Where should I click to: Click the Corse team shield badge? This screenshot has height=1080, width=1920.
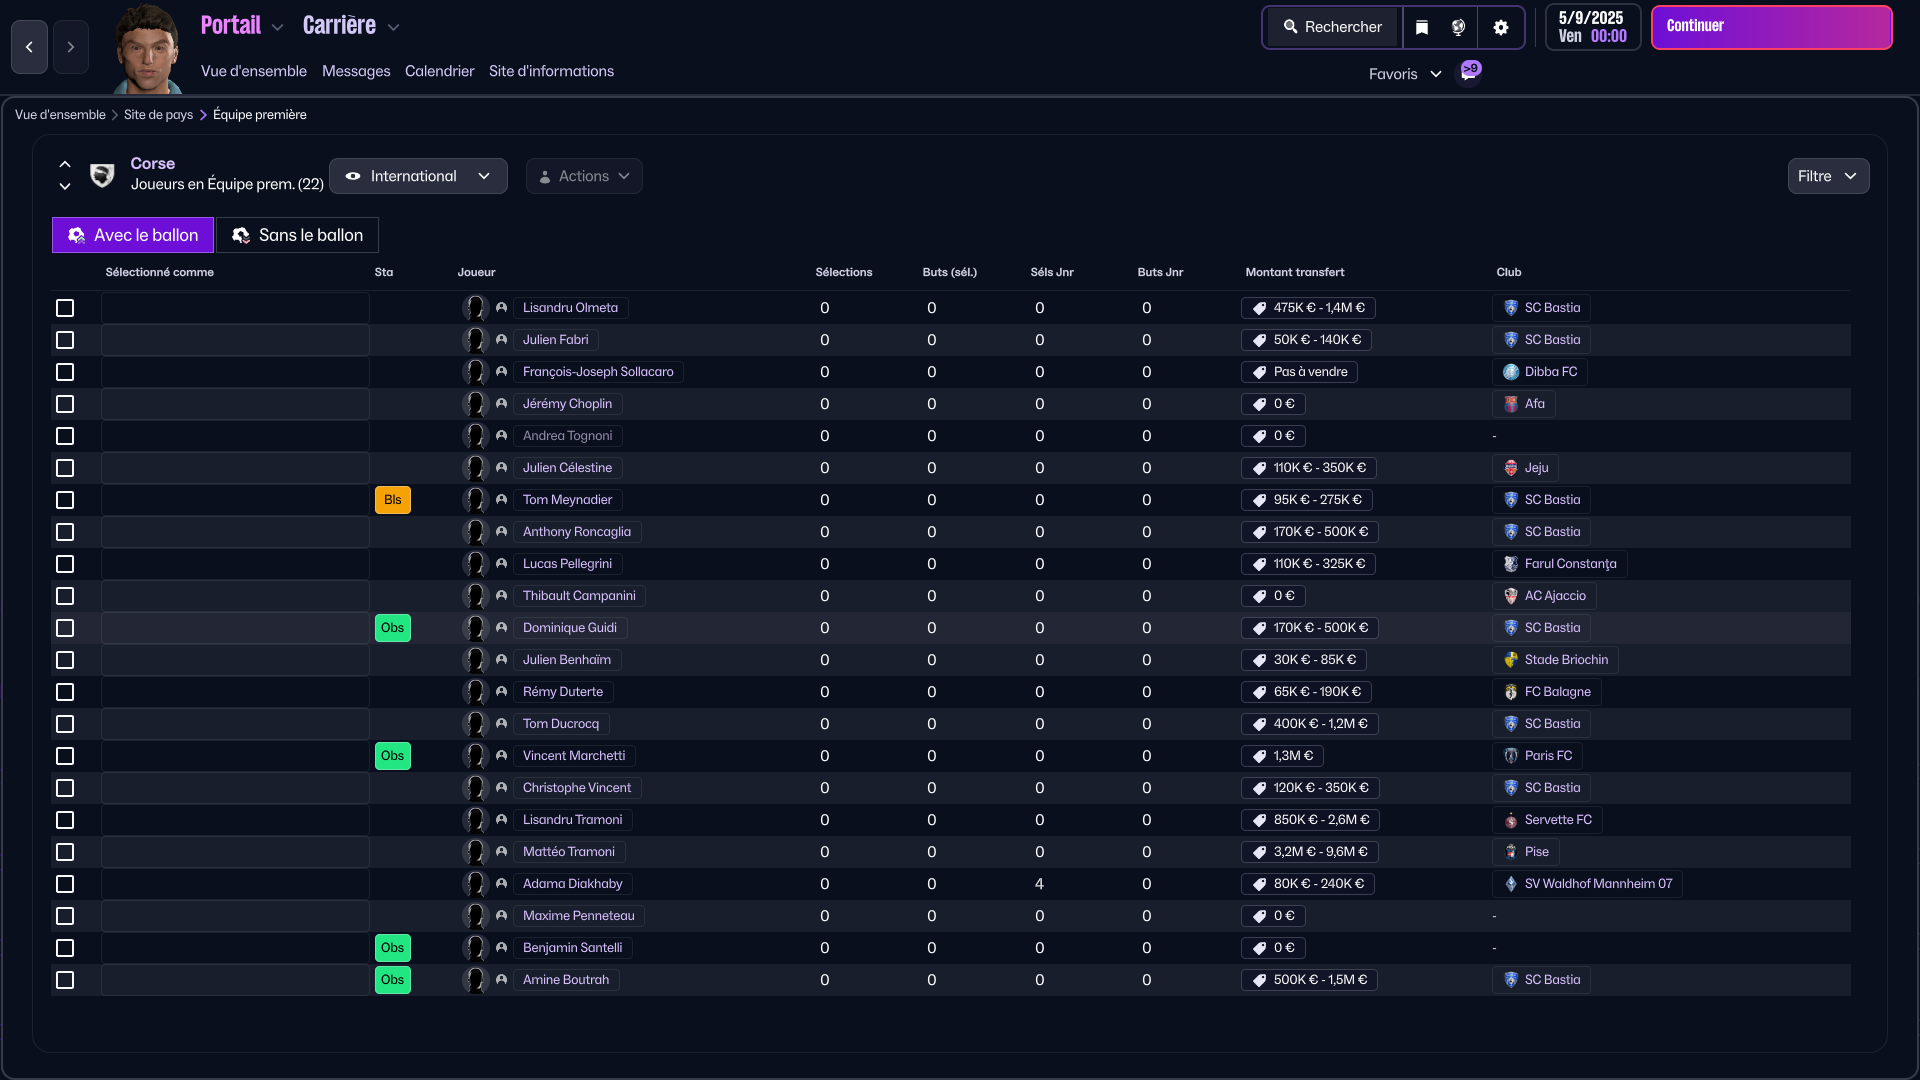[x=102, y=176]
